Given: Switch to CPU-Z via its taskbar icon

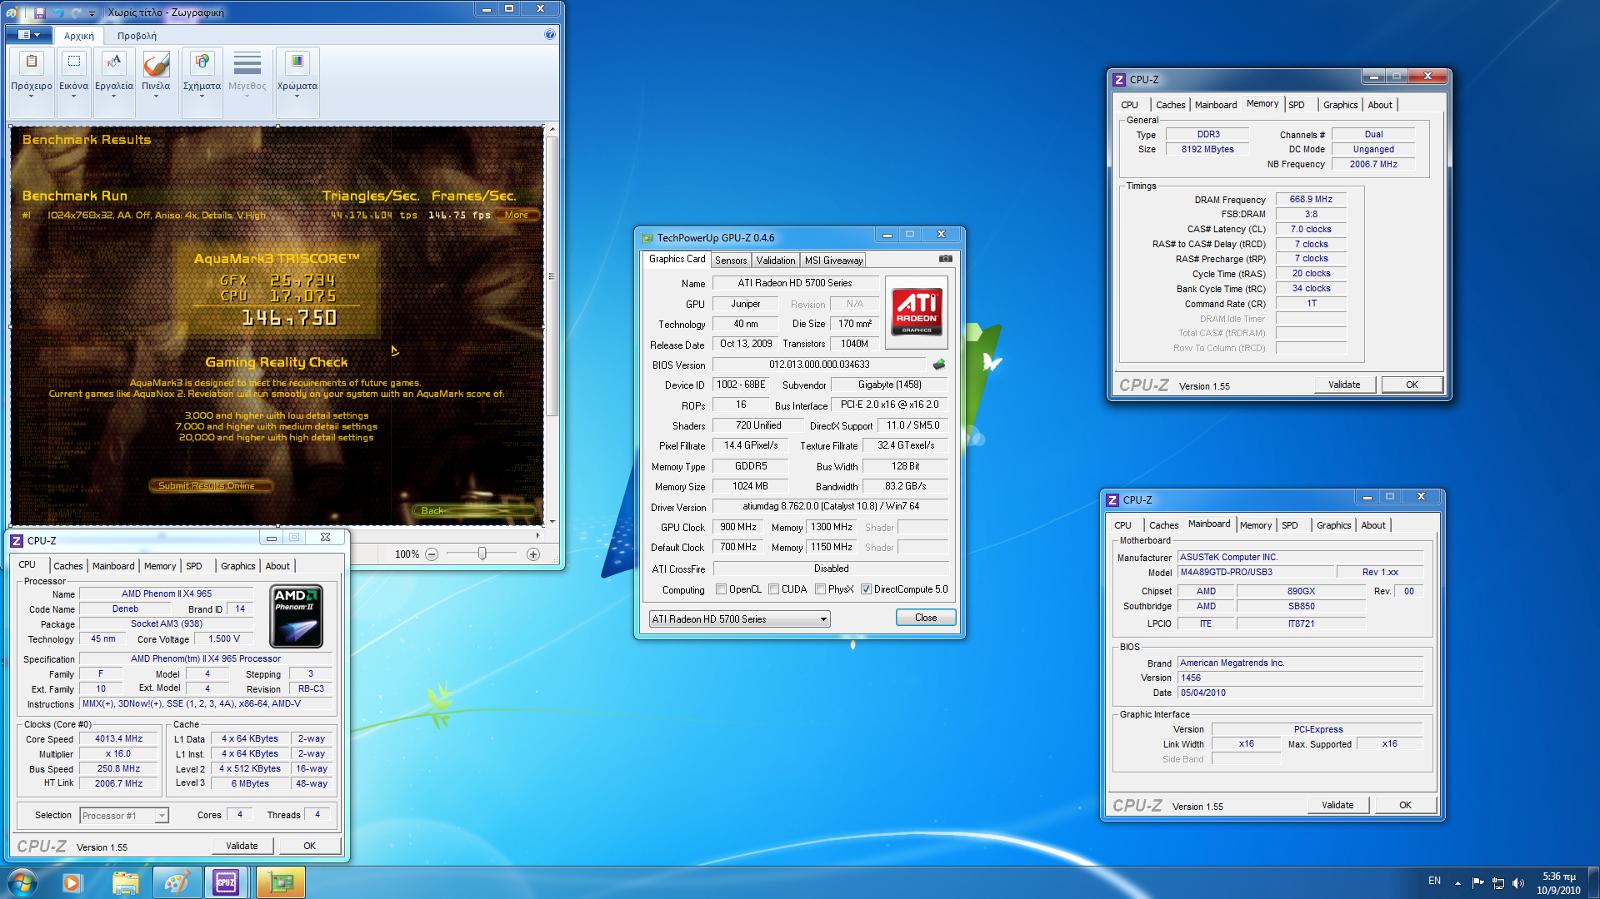Looking at the screenshot, I should point(227,883).
